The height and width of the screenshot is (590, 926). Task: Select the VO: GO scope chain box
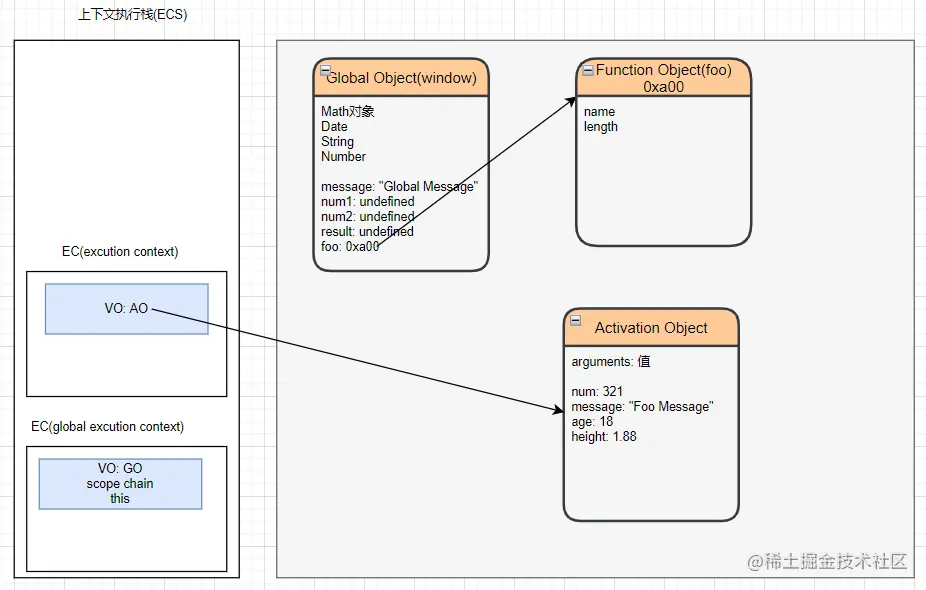120,484
